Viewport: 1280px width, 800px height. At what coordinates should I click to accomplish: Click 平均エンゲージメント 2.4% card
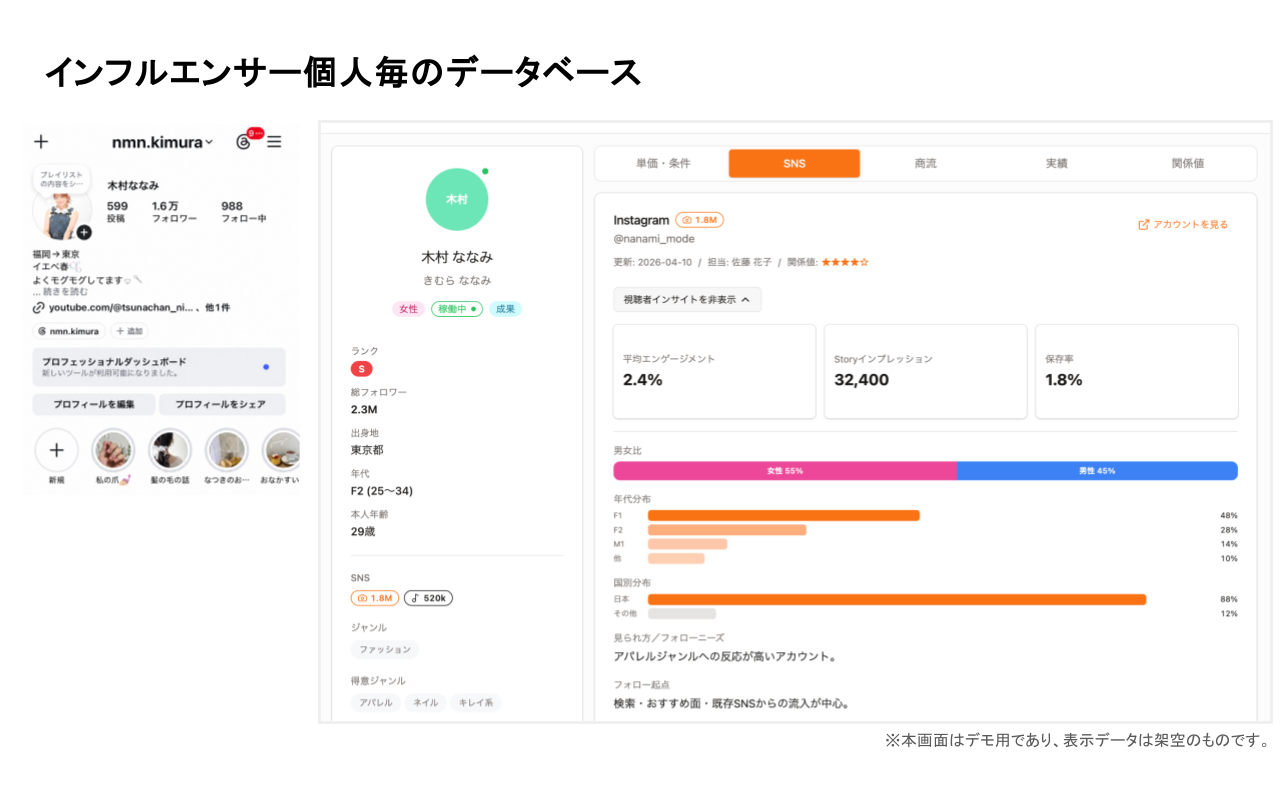[714, 371]
